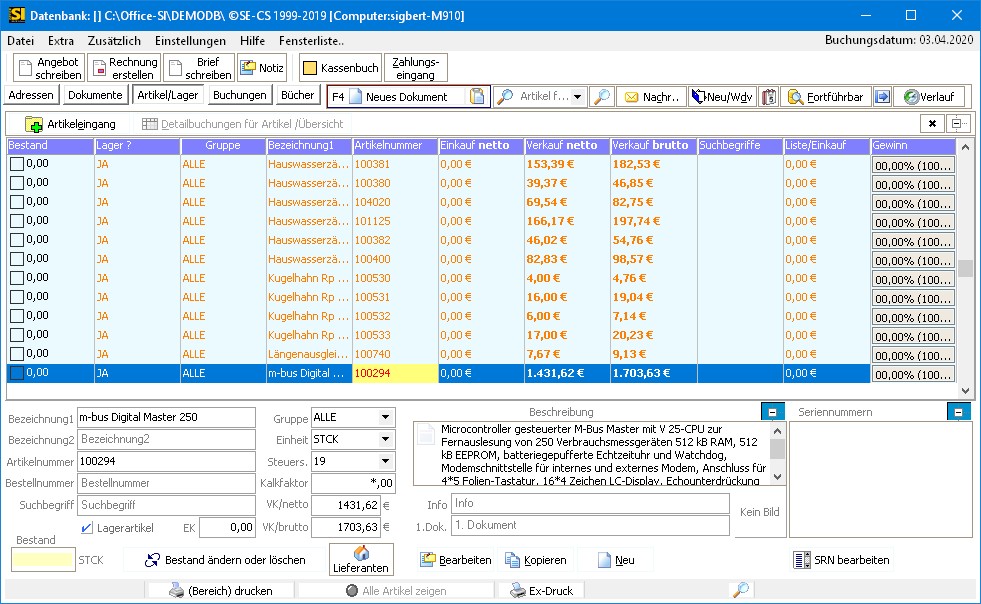Open the Einstellungen menu
The image size is (981, 604).
pyautogui.click(x=190, y=41)
